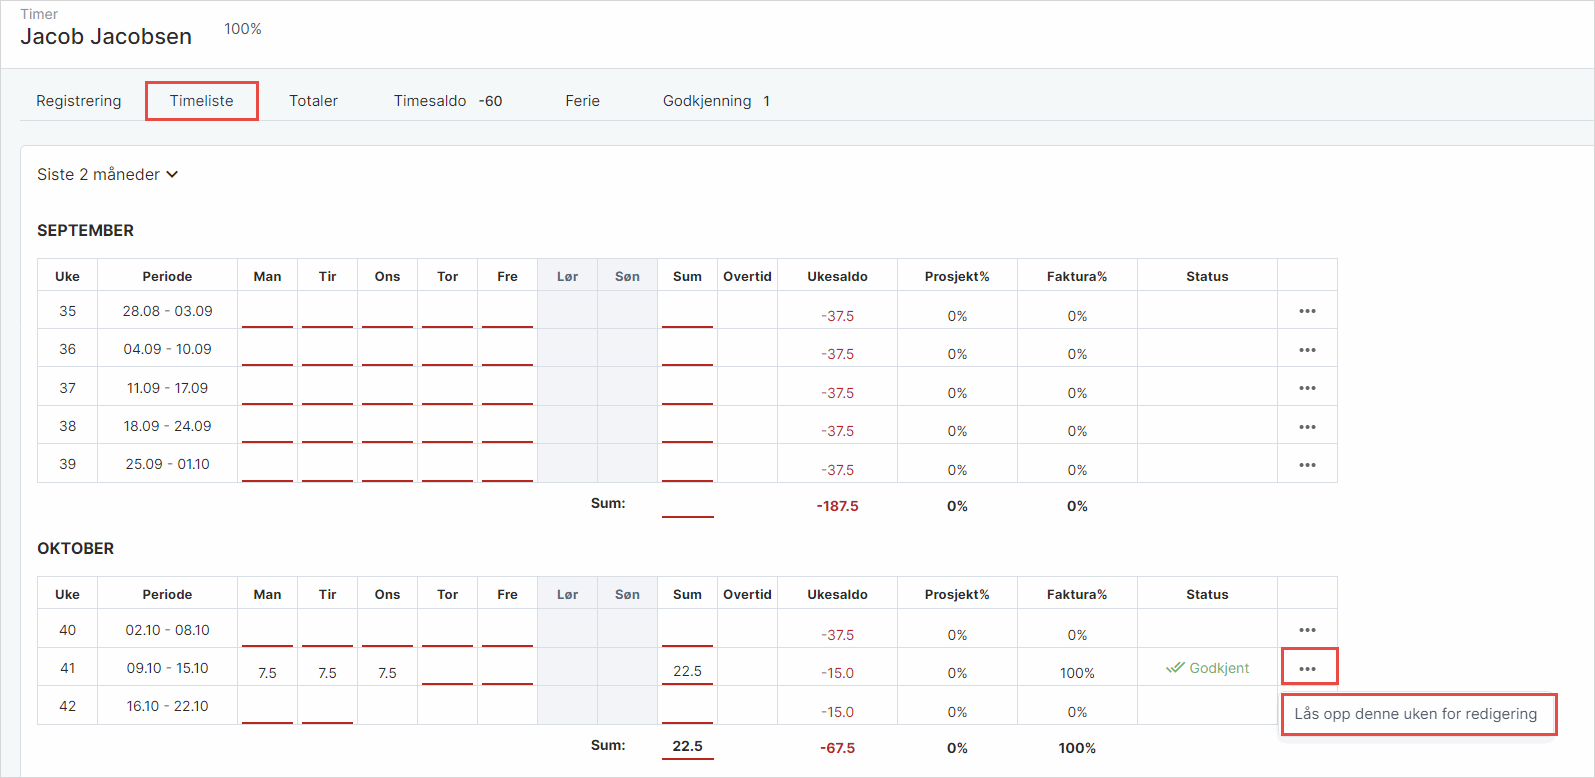Viewport: 1595px width, 778px height.
Task: Open the three-dot menu for week 35
Action: pos(1307,311)
